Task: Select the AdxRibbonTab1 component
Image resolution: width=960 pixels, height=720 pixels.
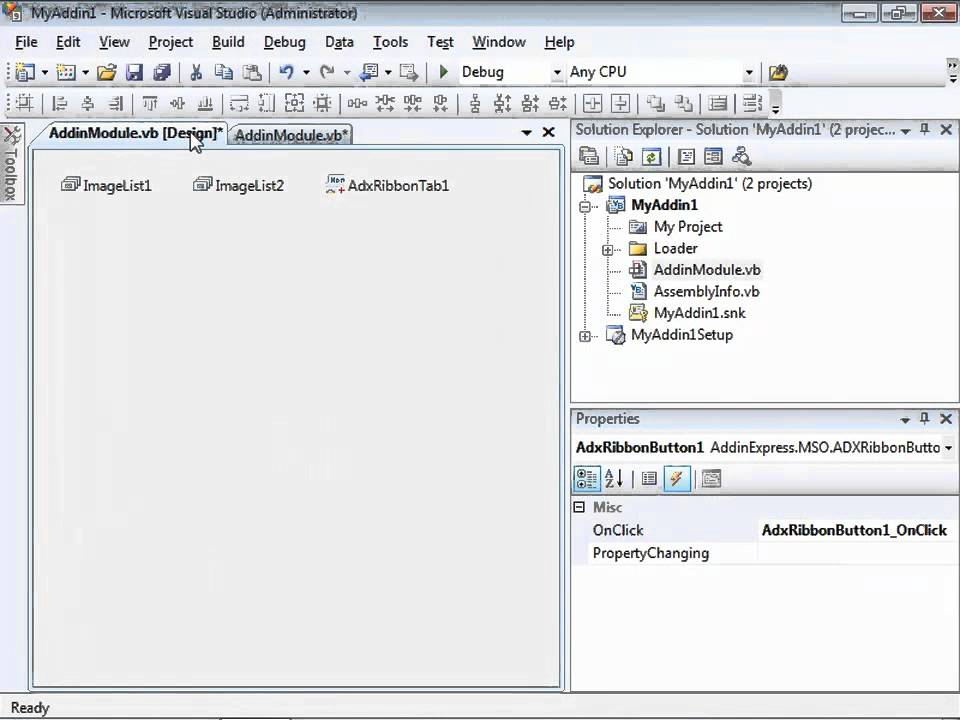Action: pyautogui.click(x=387, y=185)
